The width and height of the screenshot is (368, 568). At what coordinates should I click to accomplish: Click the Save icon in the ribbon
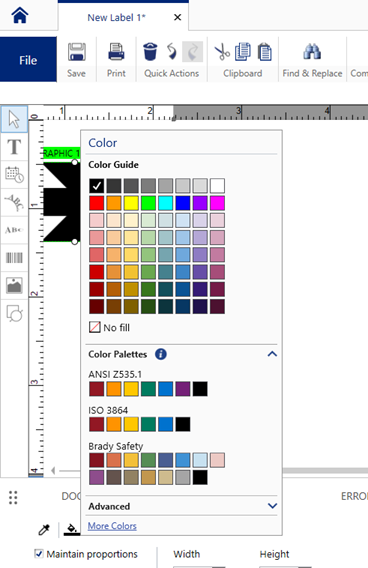(76, 52)
